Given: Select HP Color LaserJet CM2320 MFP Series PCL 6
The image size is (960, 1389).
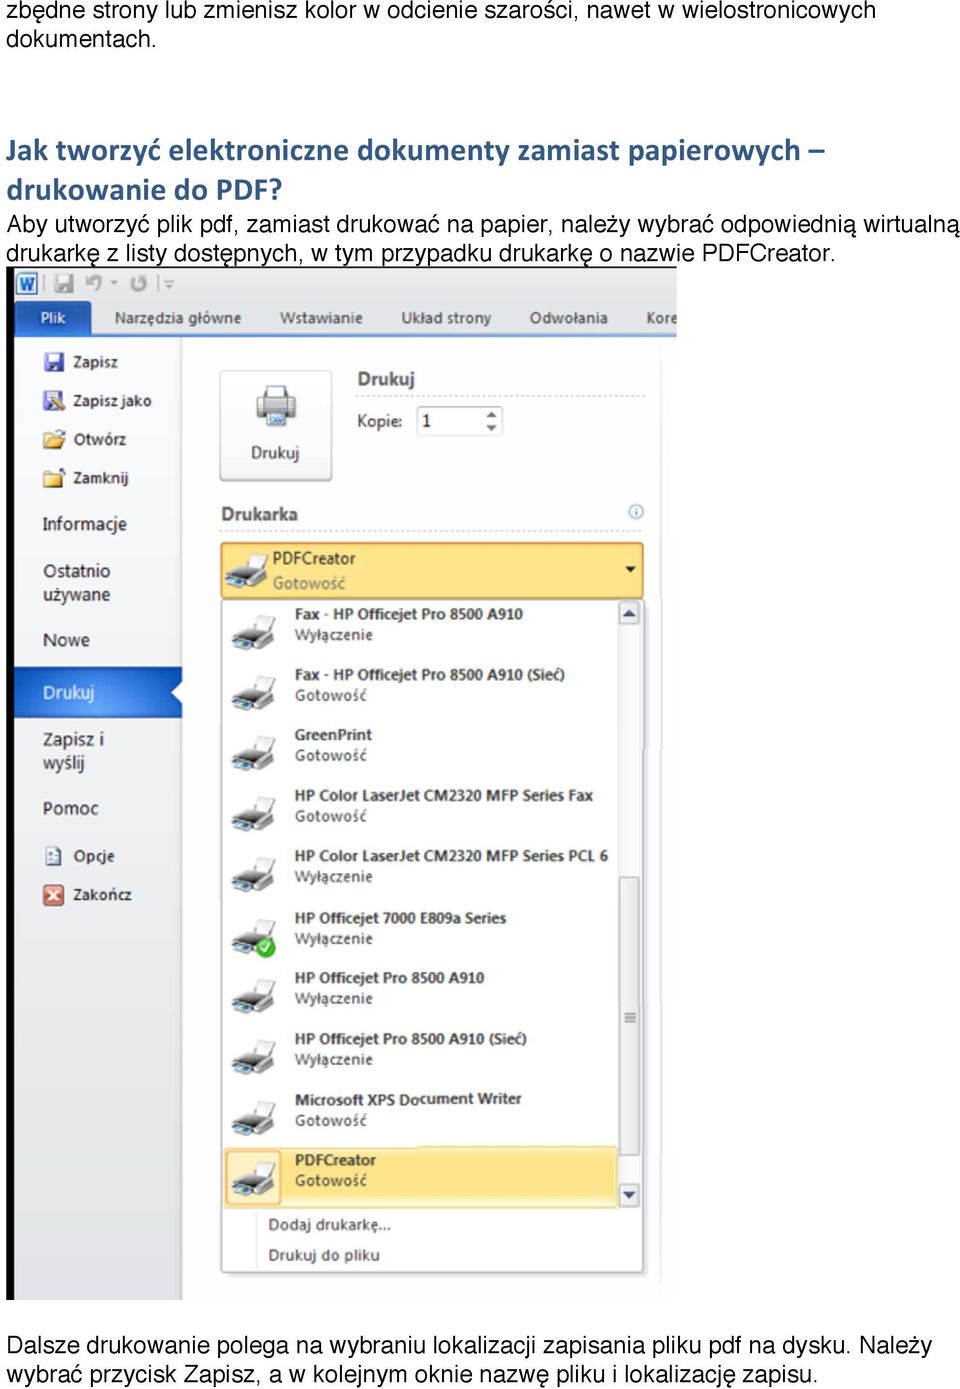Looking at the screenshot, I should click(x=420, y=866).
